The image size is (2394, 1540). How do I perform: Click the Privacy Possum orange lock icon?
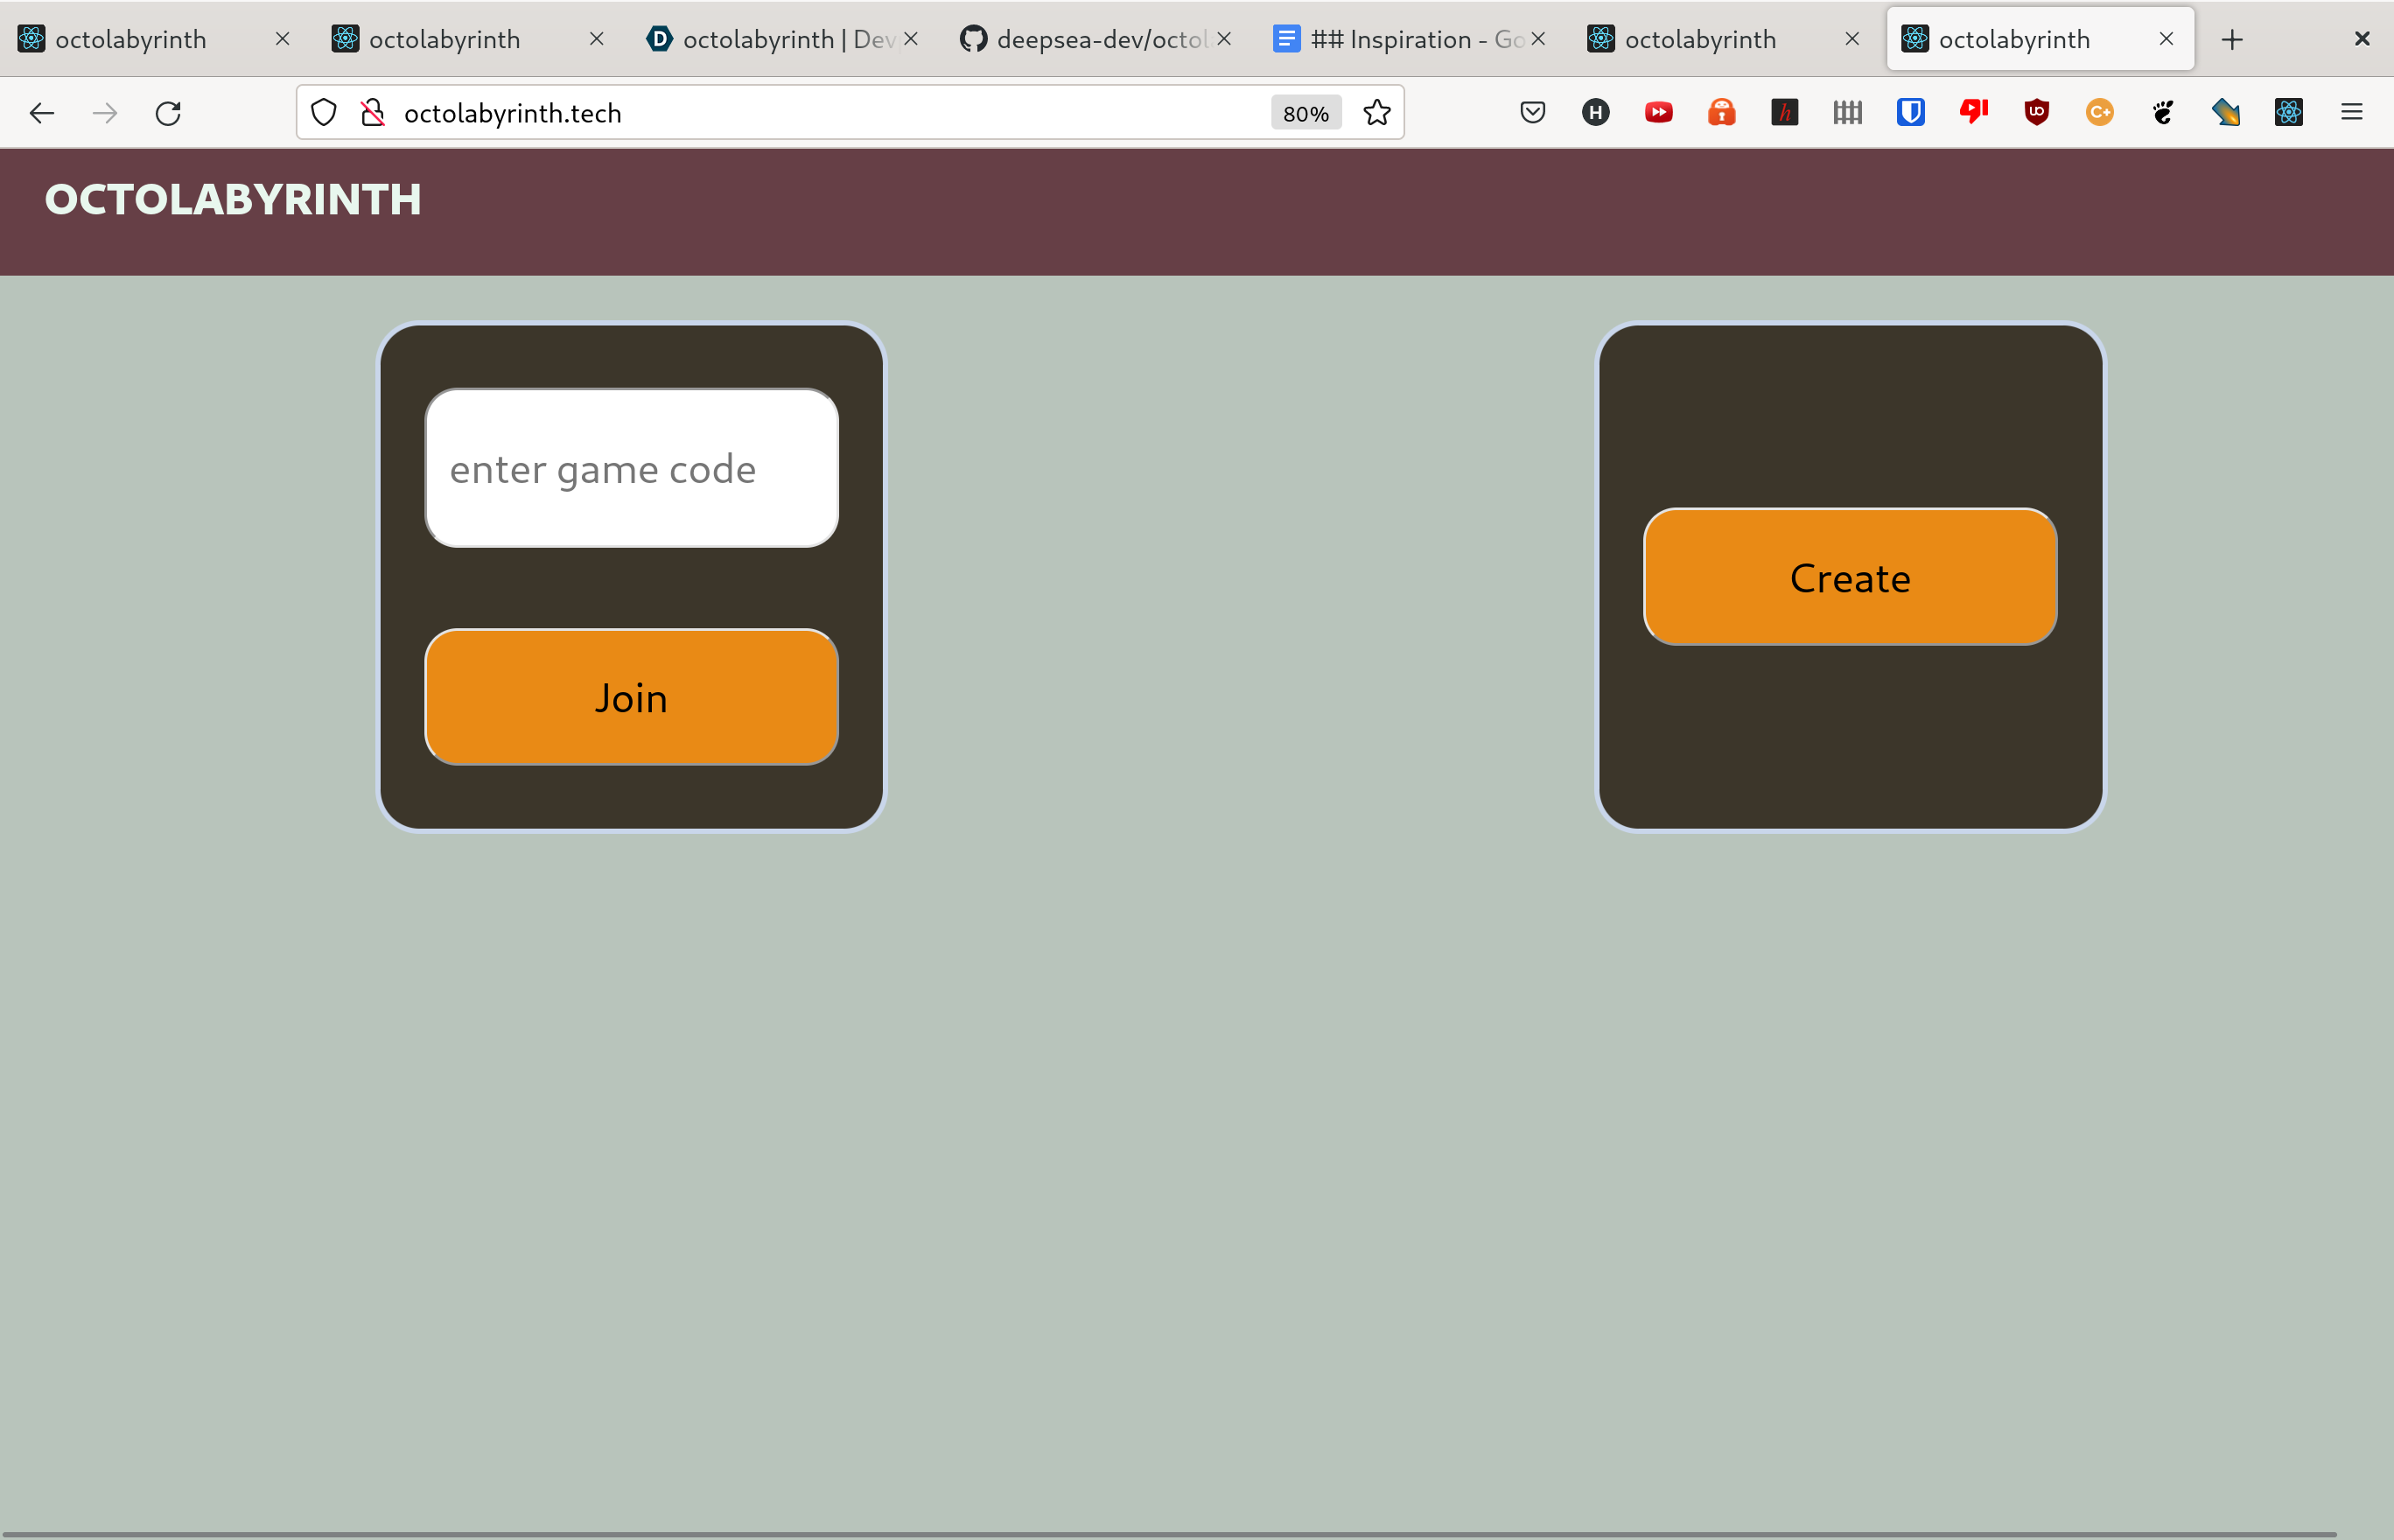click(1721, 112)
